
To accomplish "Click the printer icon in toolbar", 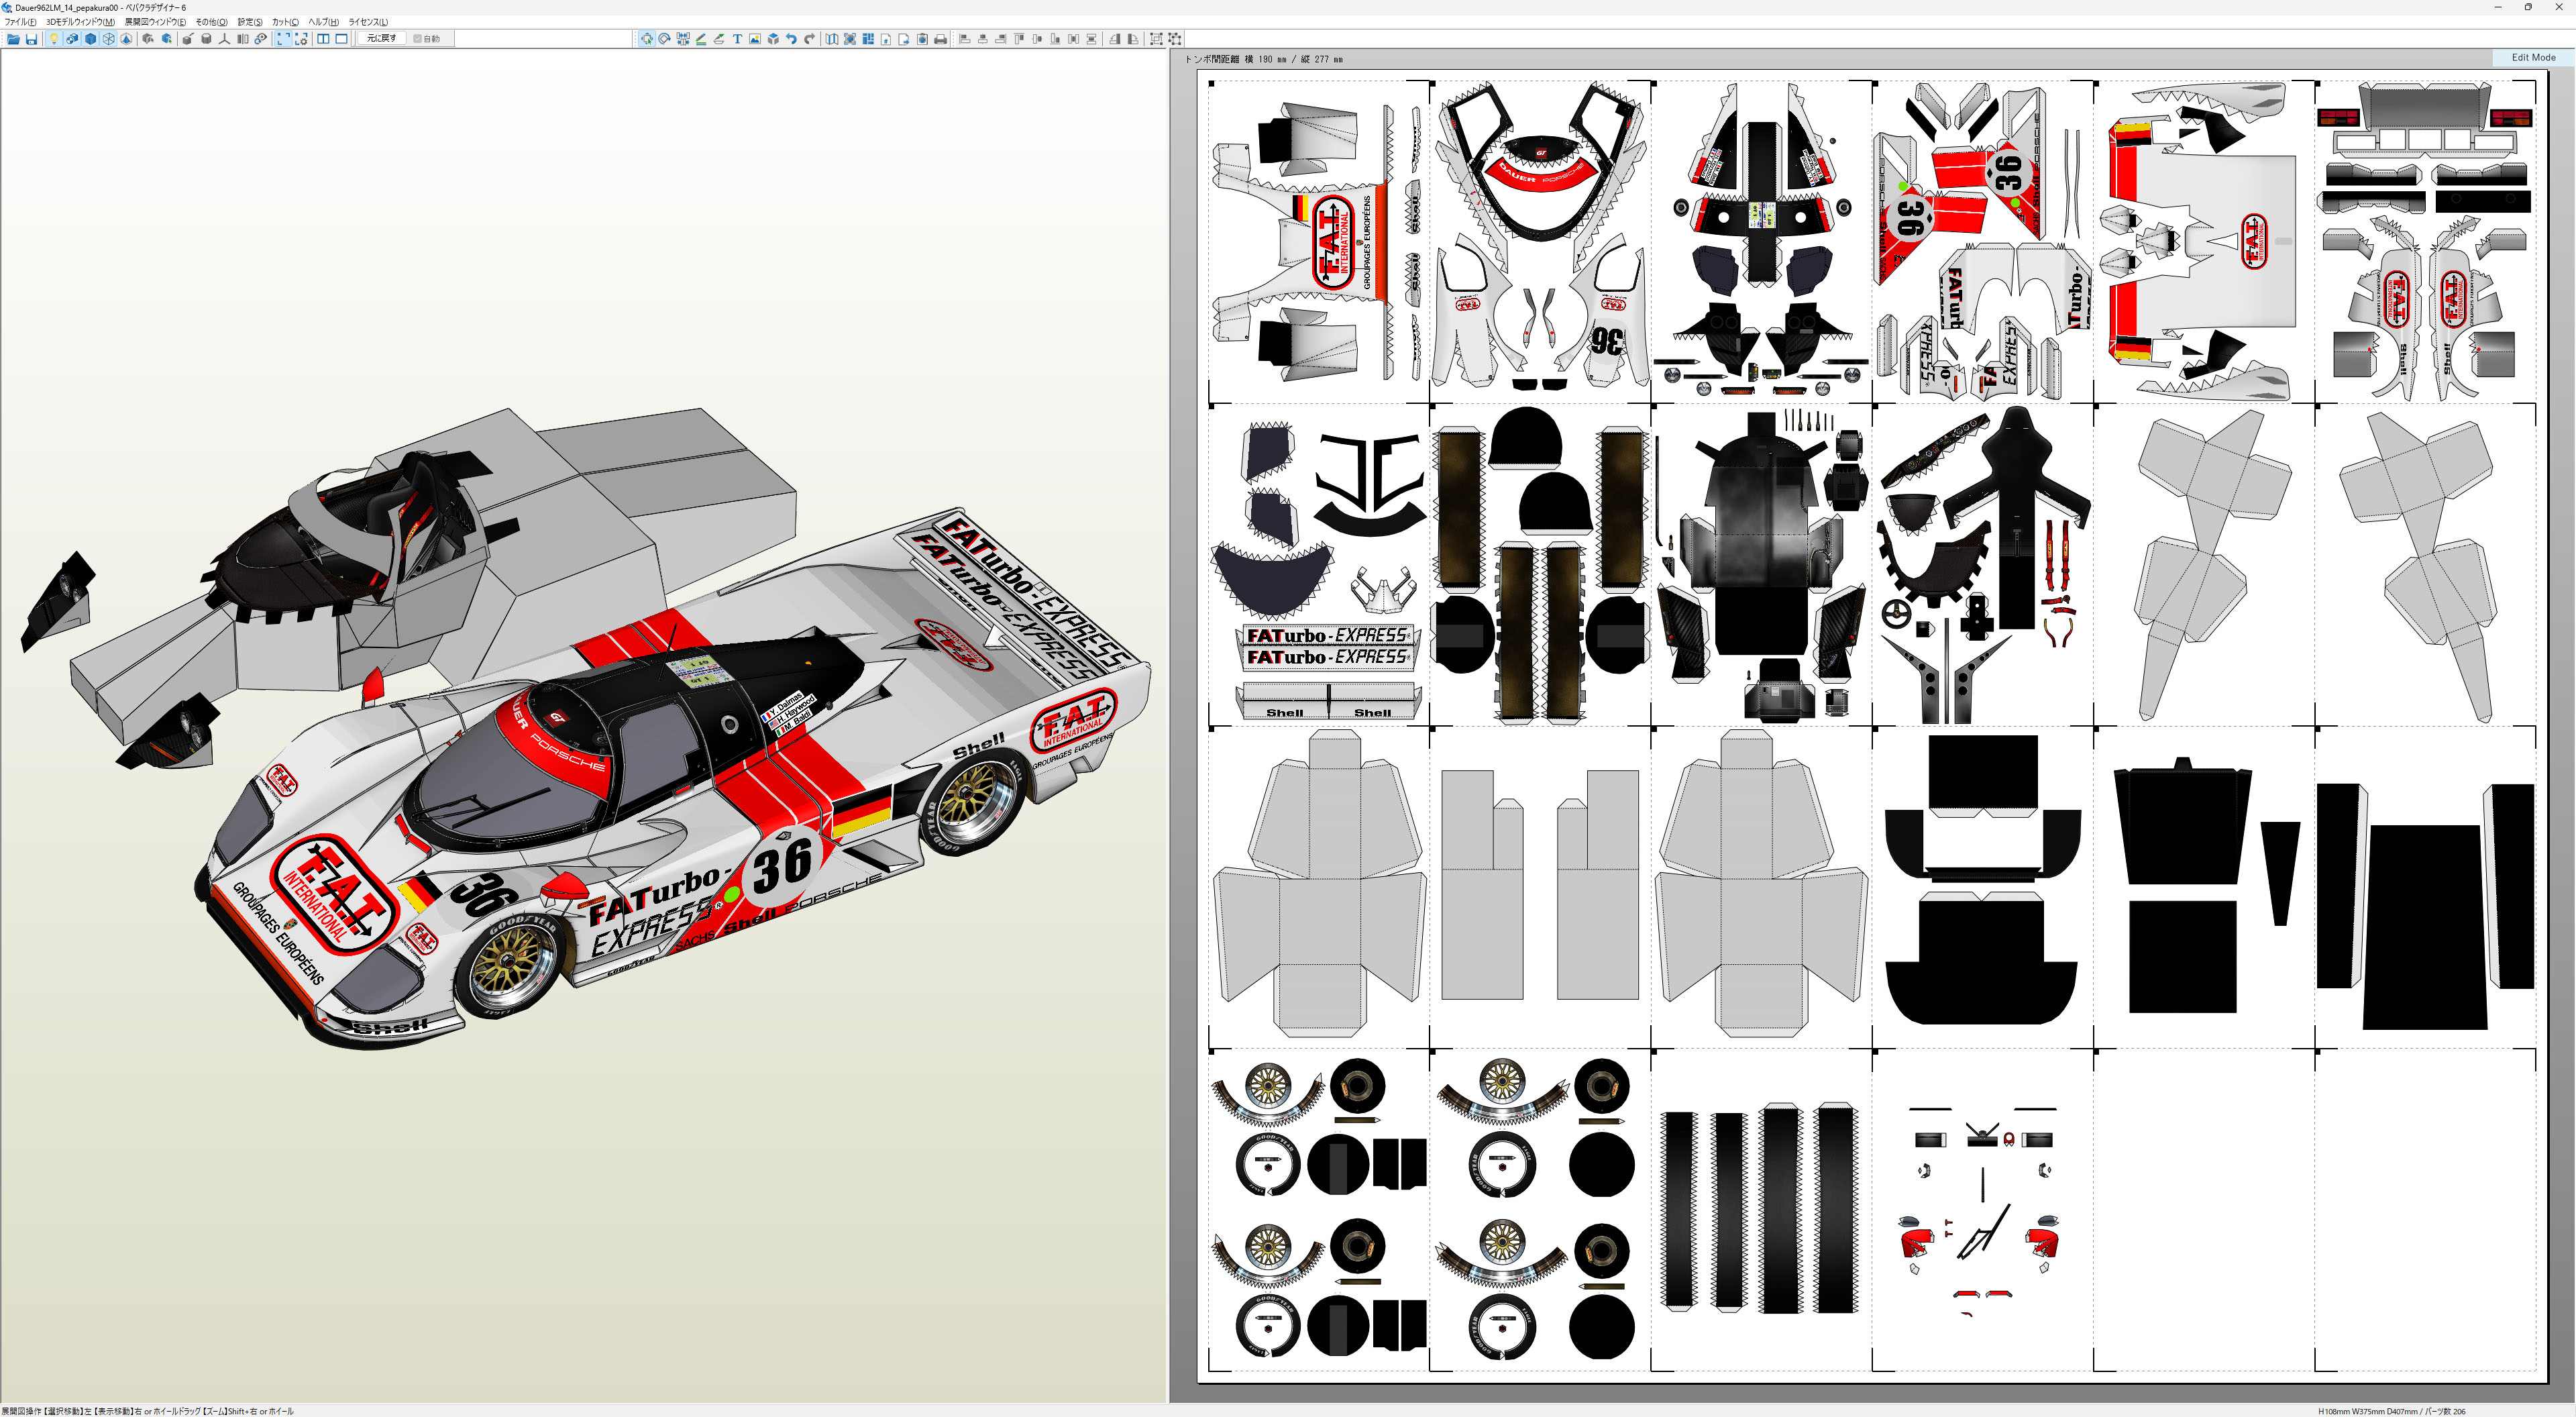I will coord(940,39).
